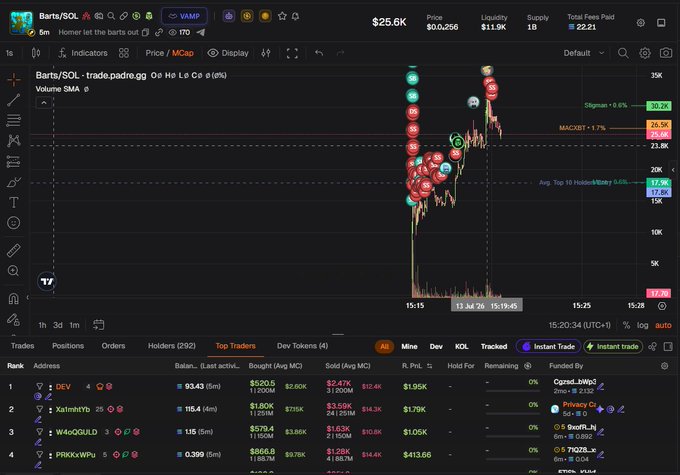Toggle lock all drawing tools
This screenshot has width=680, height=475.
click(x=13, y=320)
